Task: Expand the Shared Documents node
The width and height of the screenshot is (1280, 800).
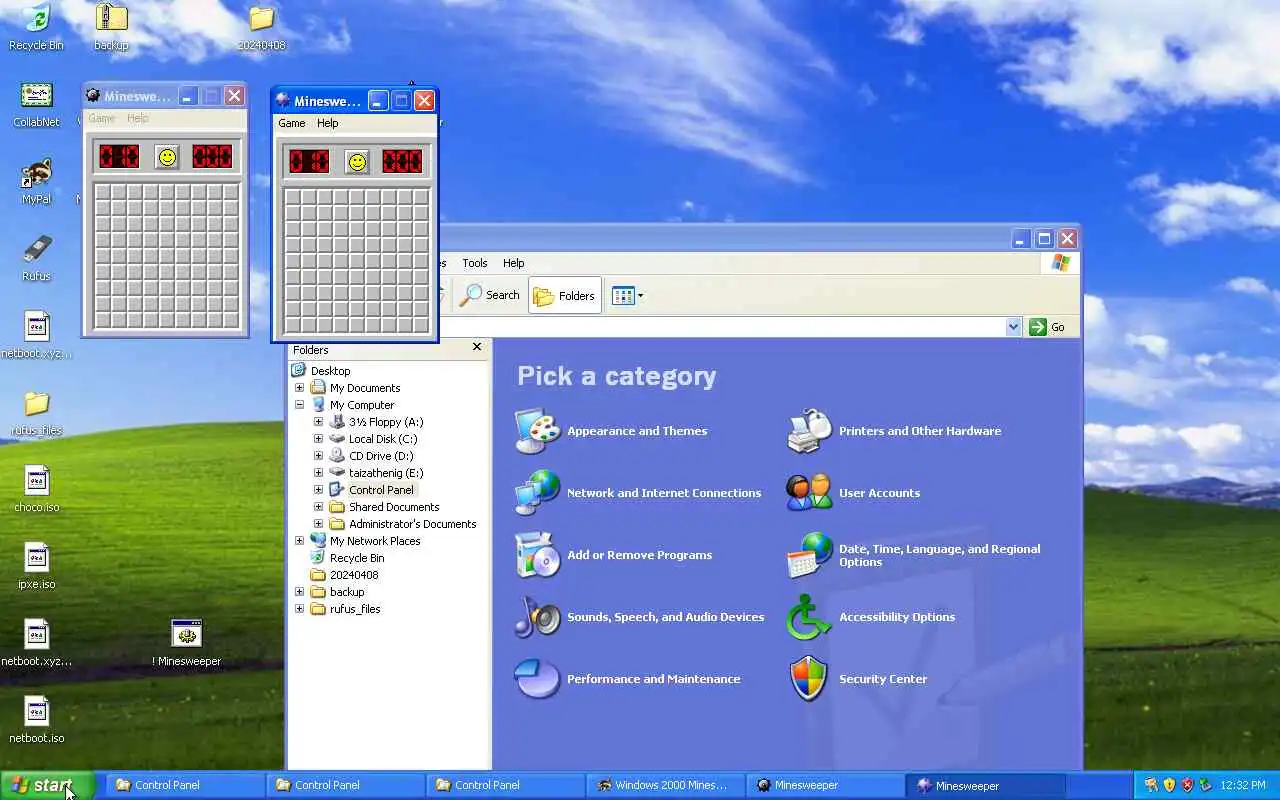Action: click(318, 507)
